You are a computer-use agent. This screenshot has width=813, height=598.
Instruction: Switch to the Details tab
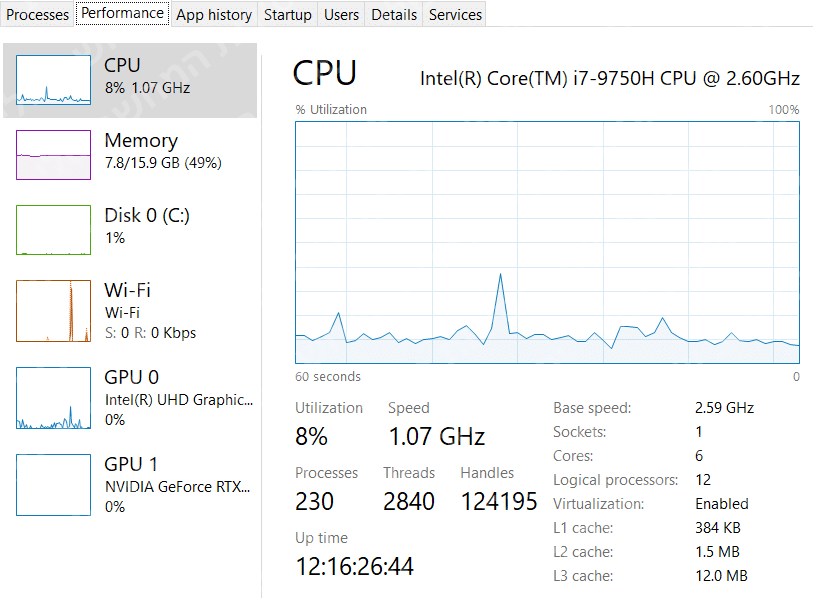click(x=394, y=14)
